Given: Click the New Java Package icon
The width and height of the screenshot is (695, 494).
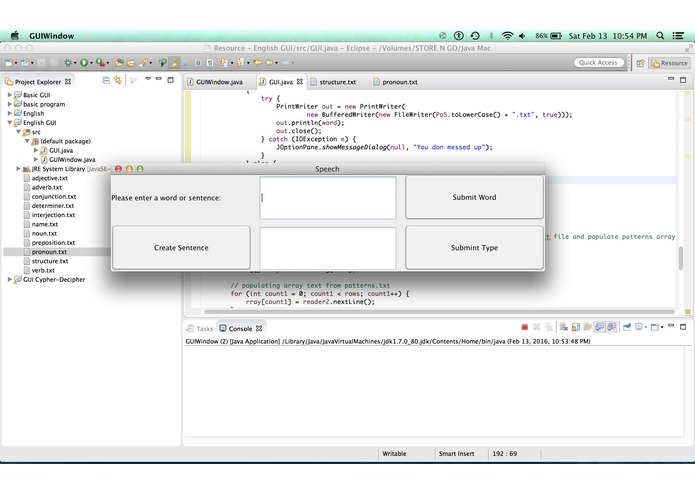Looking at the screenshot, I should click(x=119, y=63).
